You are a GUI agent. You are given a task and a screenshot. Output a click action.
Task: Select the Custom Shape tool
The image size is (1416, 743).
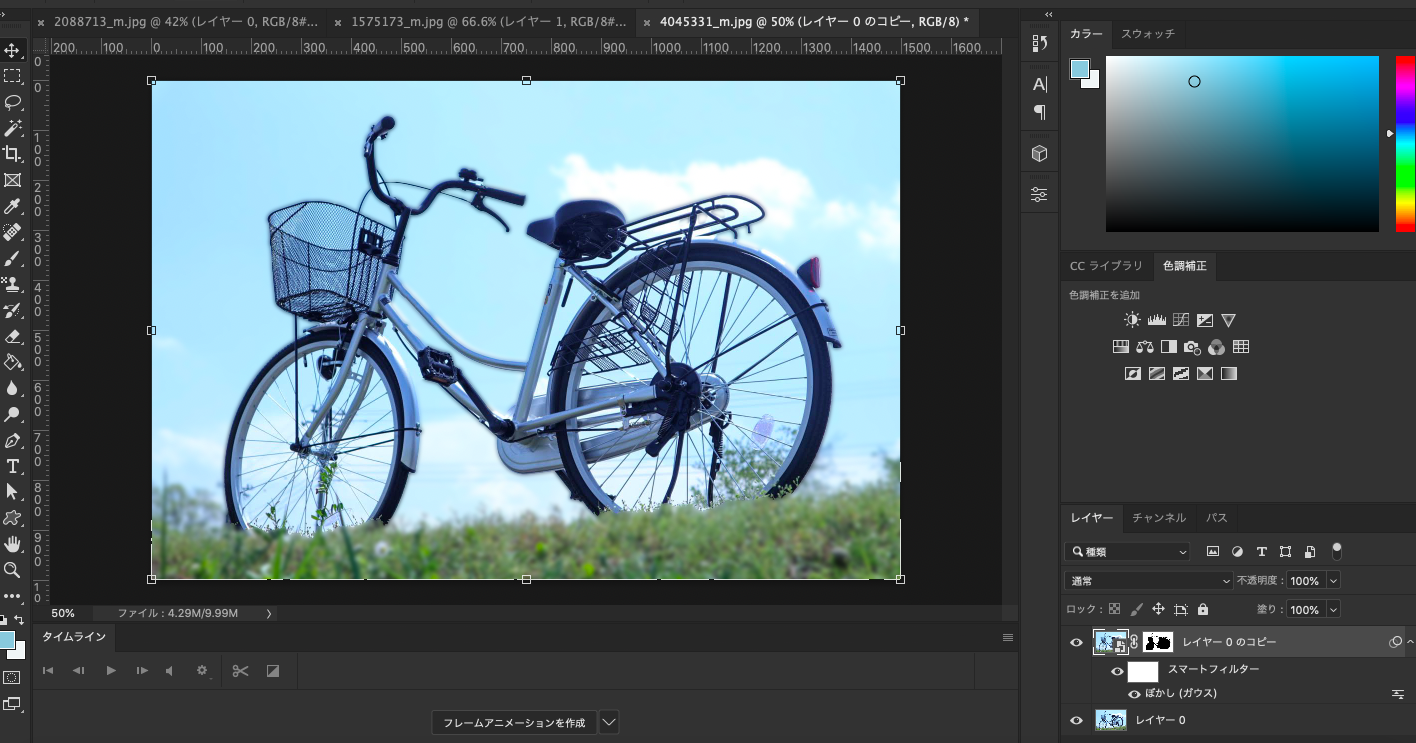pos(12,518)
